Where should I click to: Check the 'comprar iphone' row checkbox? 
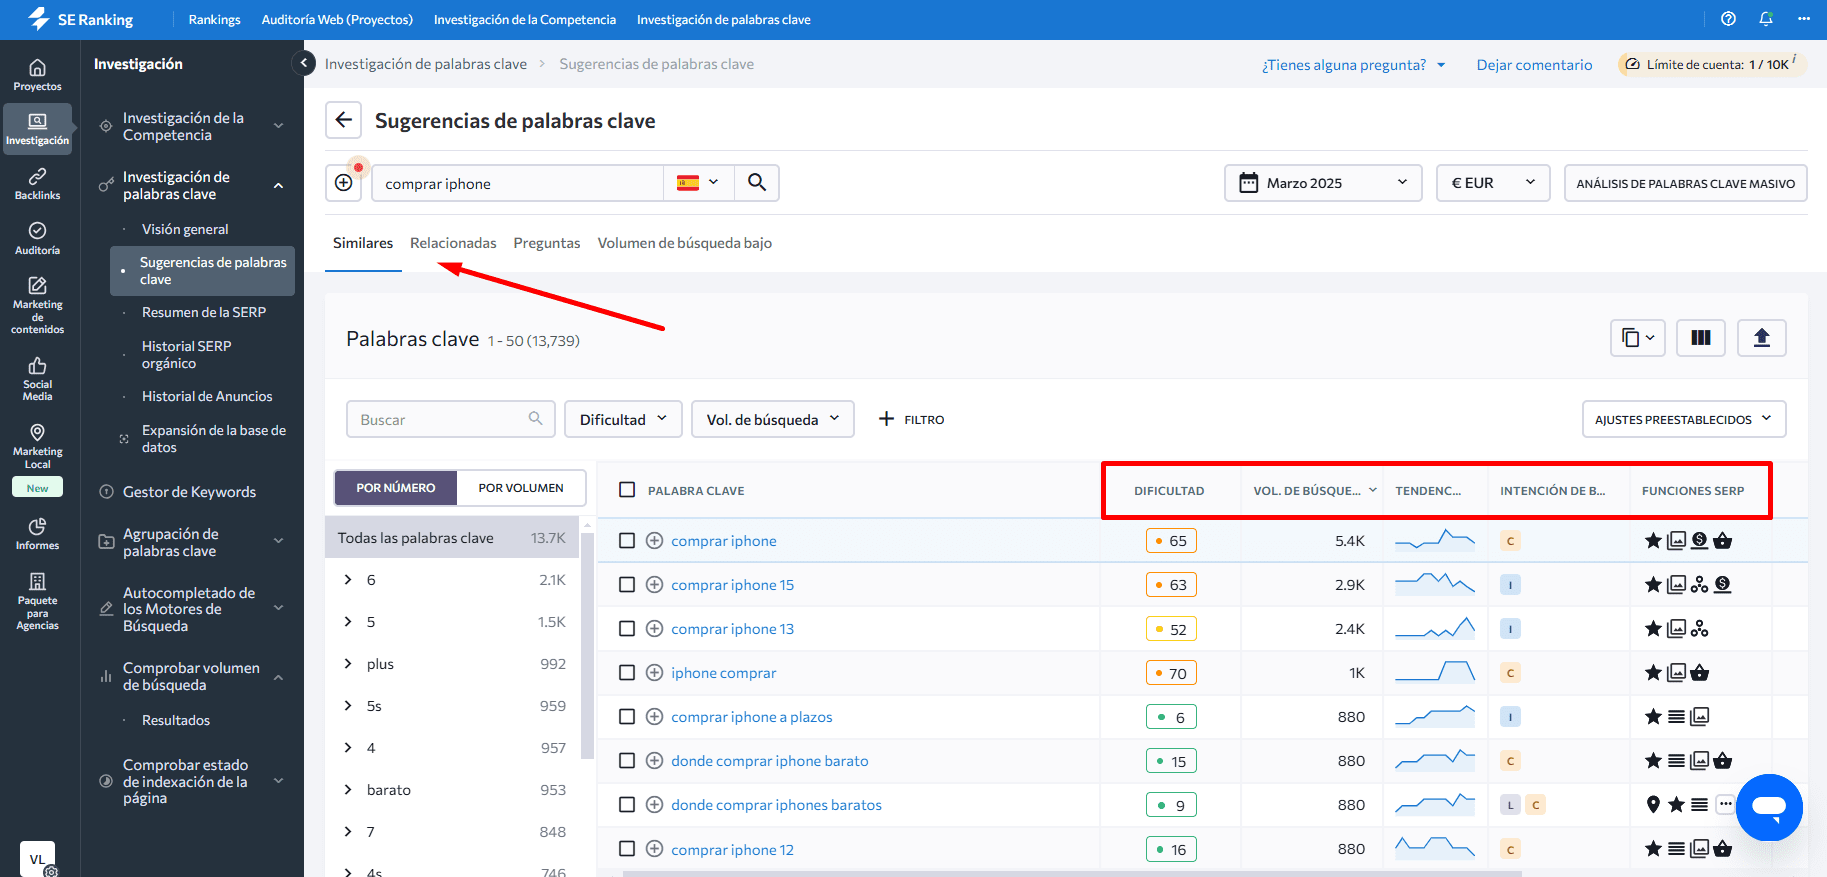point(627,541)
